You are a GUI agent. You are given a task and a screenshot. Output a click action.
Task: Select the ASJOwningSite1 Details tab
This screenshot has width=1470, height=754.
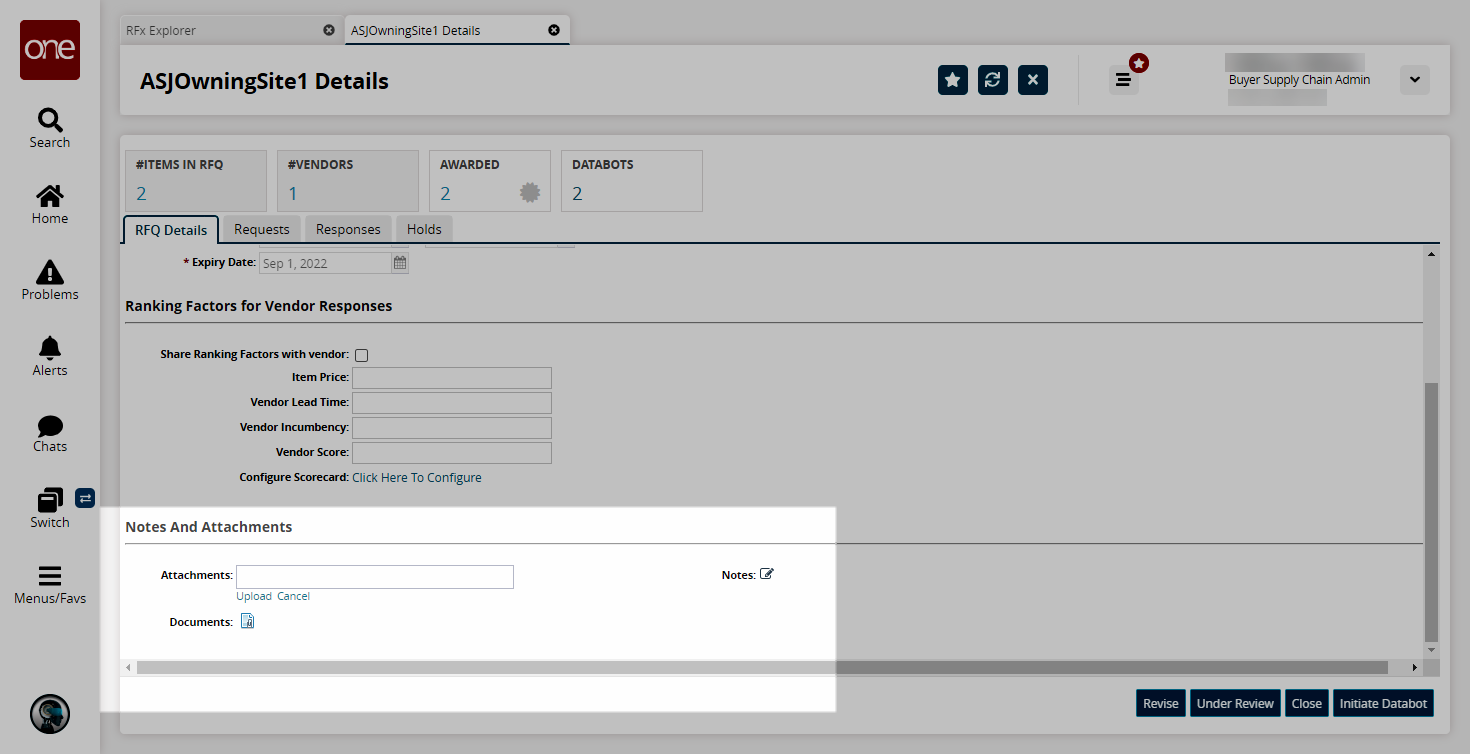(x=416, y=30)
